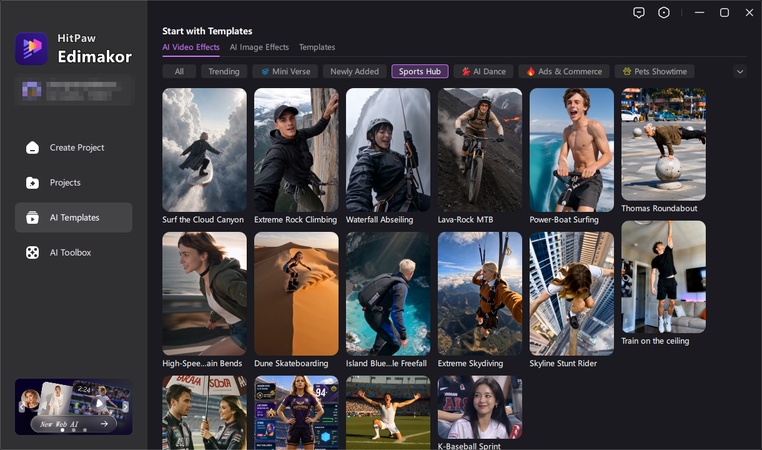762x450 pixels.
Task: Open the Surf the Cloud Canyon template
Action: click(205, 150)
